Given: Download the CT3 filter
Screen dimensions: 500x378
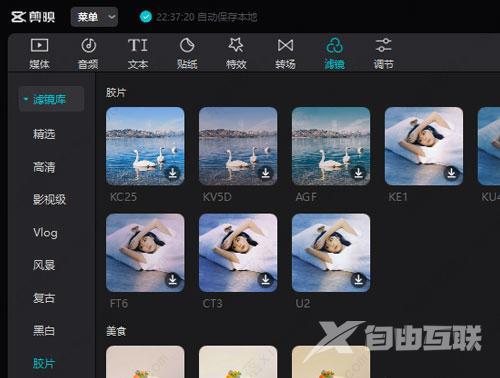Looking at the screenshot, I should point(265,280).
